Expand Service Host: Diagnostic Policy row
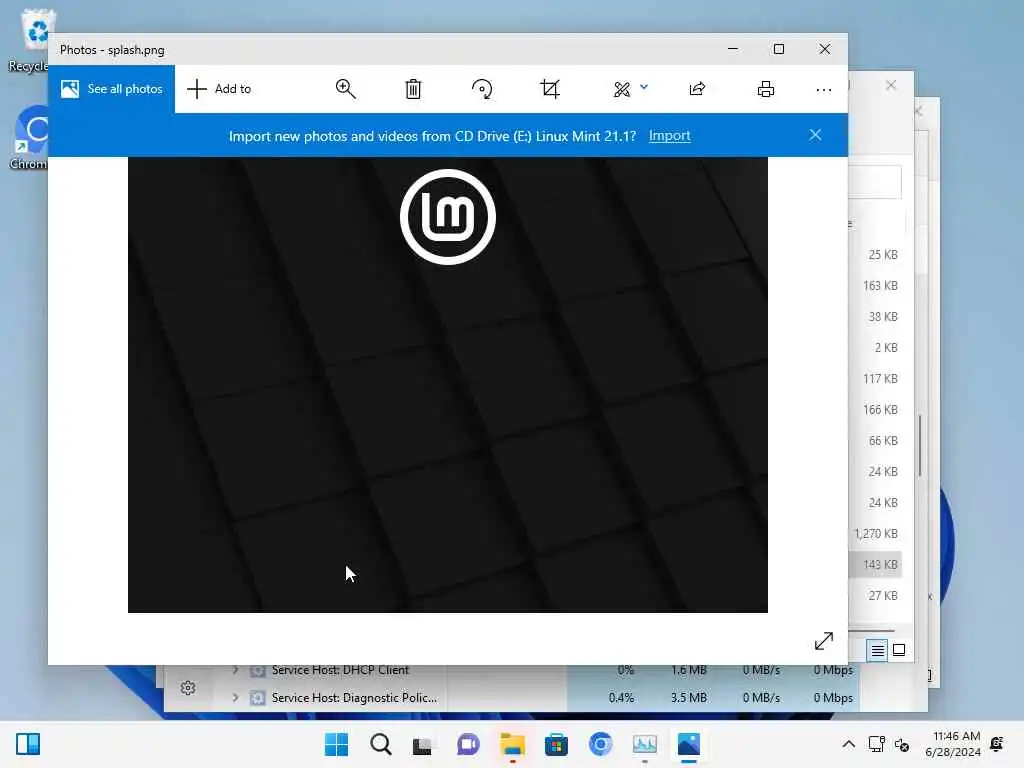The width and height of the screenshot is (1024, 768). (x=235, y=697)
